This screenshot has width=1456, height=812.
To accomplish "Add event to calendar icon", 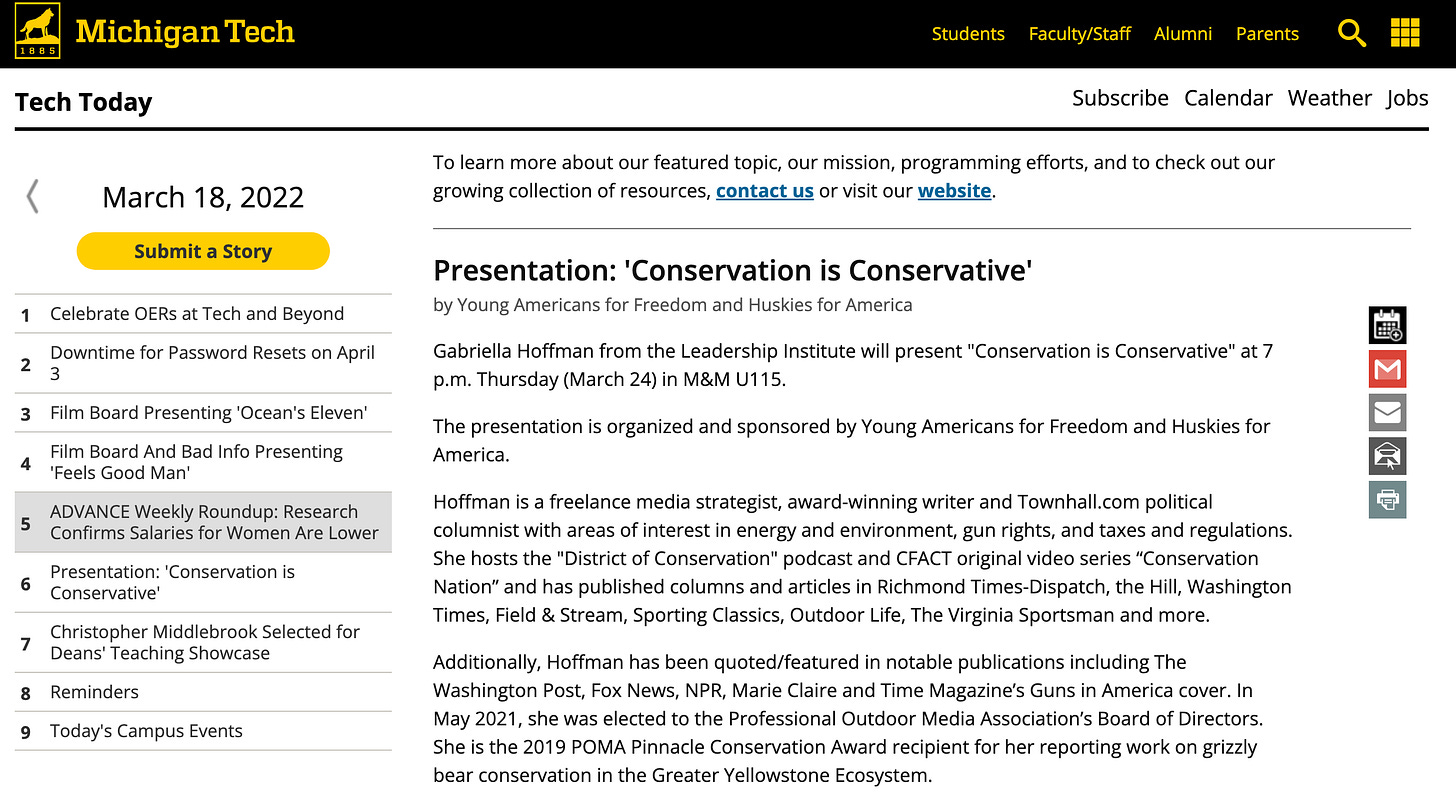I will click(1388, 325).
